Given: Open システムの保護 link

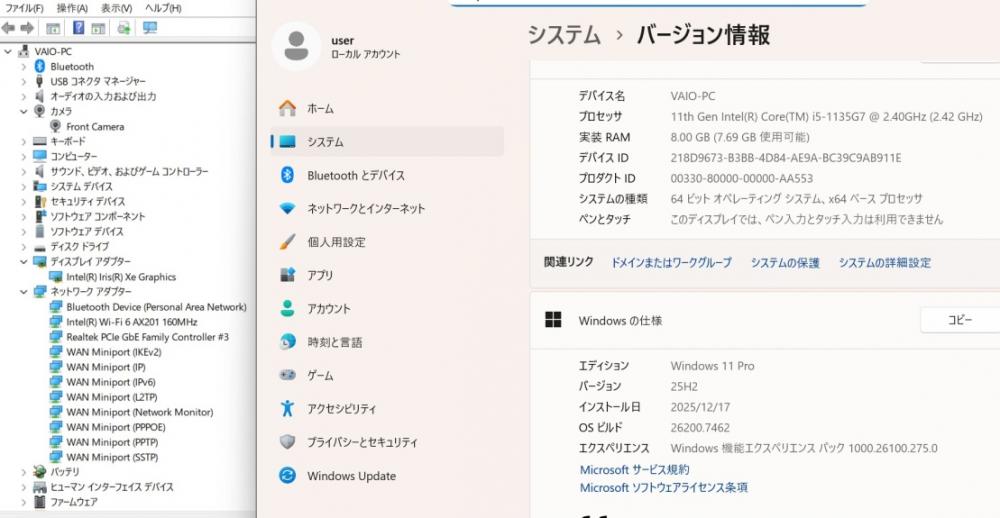Looking at the screenshot, I should 784,263.
